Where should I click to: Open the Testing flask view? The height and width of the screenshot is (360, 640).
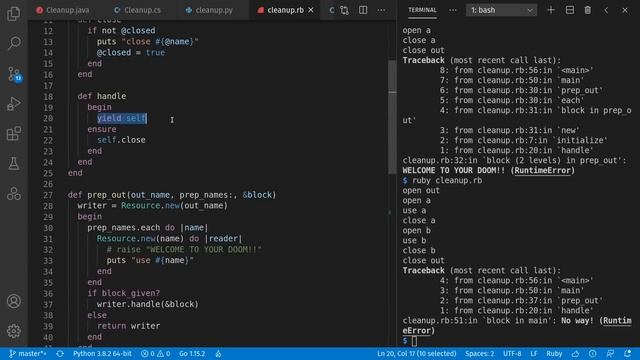tap(13, 163)
